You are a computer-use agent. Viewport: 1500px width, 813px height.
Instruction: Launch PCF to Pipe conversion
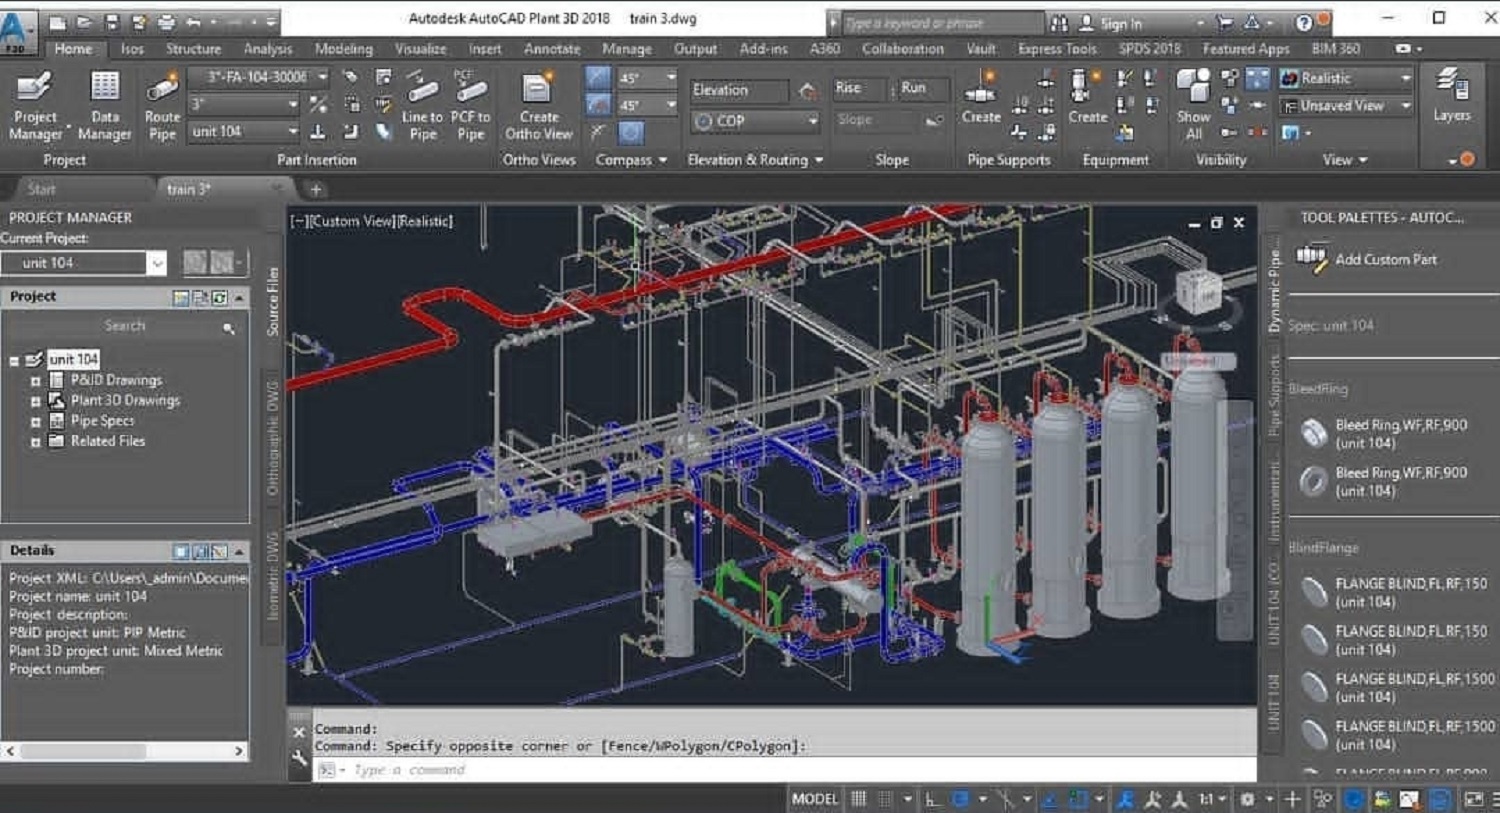point(471,105)
